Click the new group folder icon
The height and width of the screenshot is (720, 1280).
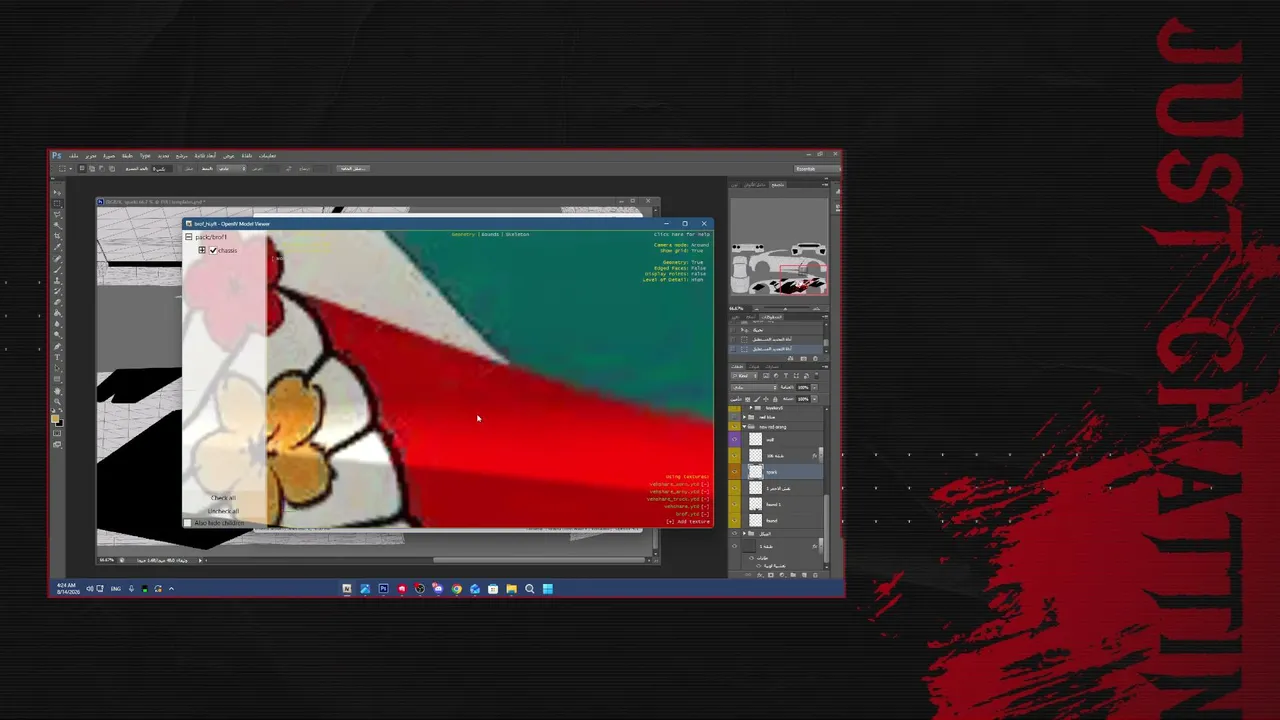(x=792, y=575)
